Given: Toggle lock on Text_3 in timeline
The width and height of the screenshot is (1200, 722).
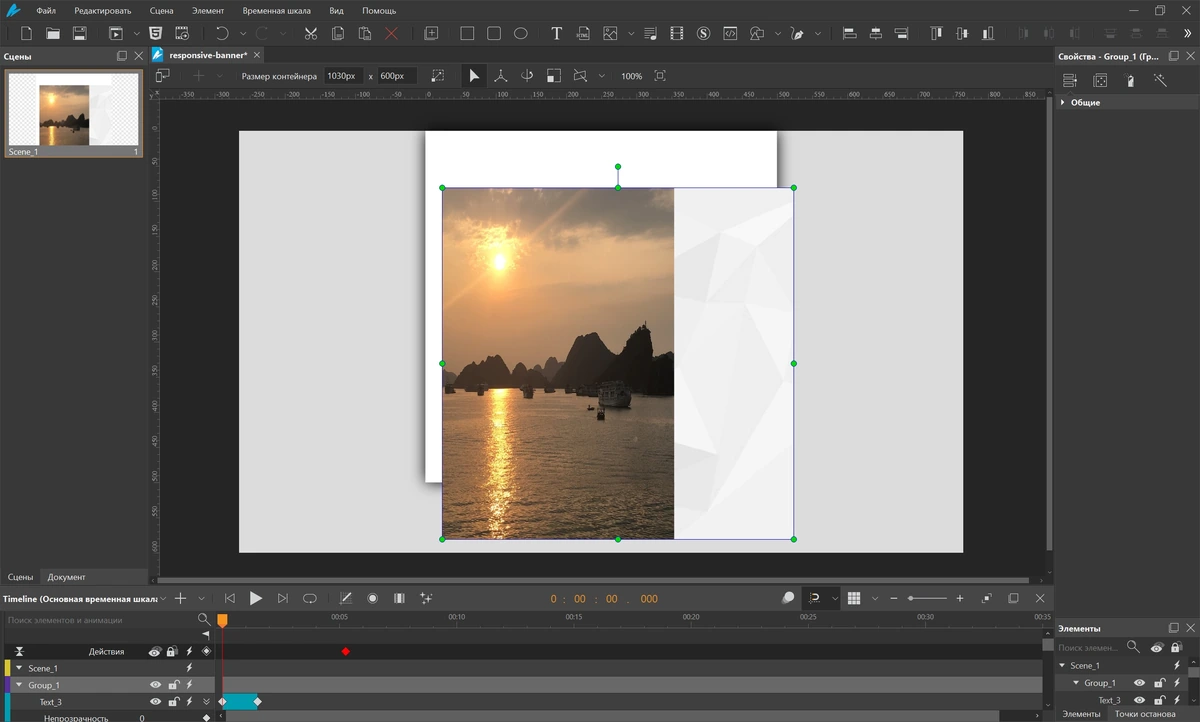Looking at the screenshot, I should click(172, 702).
